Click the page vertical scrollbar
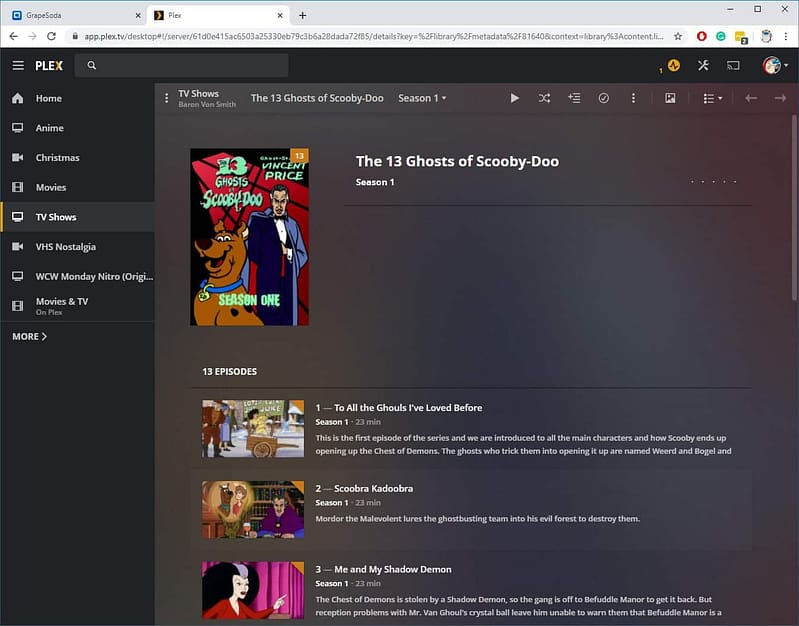 794,208
